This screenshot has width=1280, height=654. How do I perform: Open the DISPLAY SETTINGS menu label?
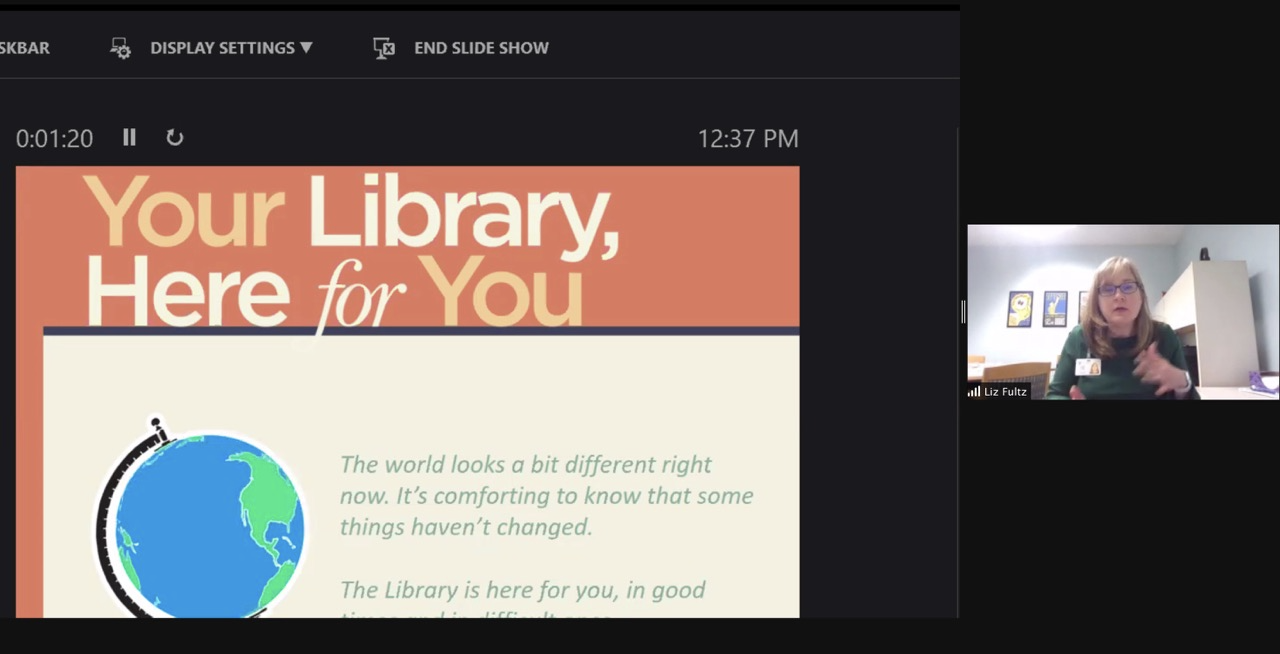[x=222, y=48]
